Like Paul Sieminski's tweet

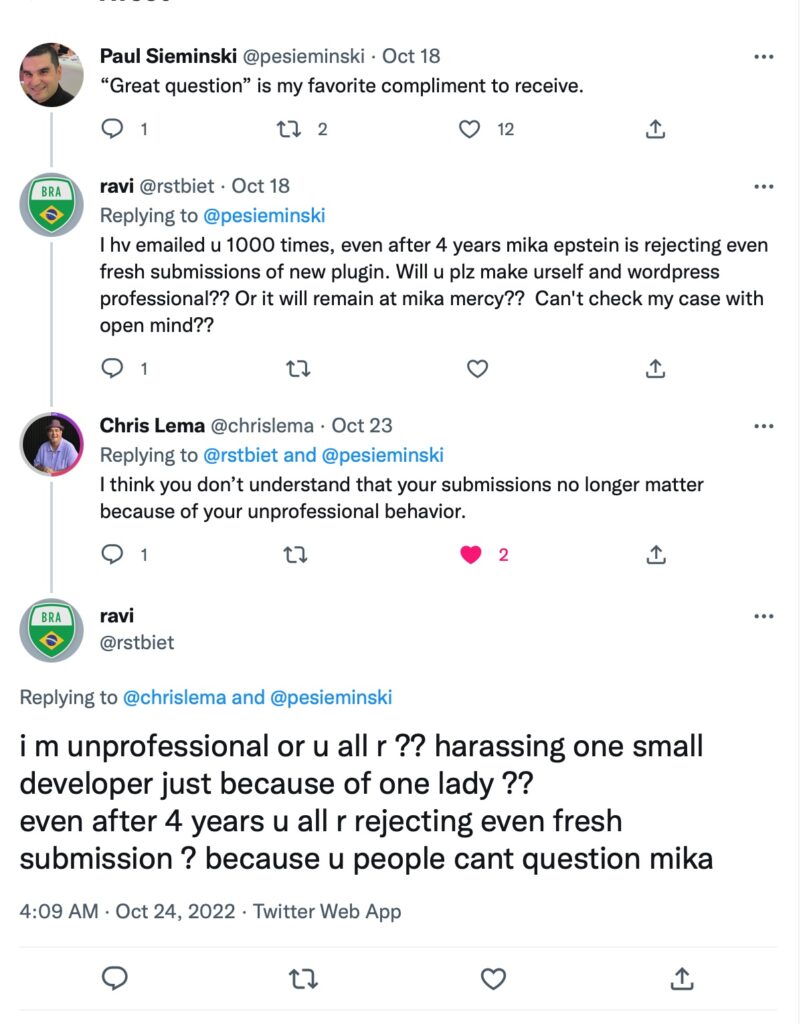469,129
